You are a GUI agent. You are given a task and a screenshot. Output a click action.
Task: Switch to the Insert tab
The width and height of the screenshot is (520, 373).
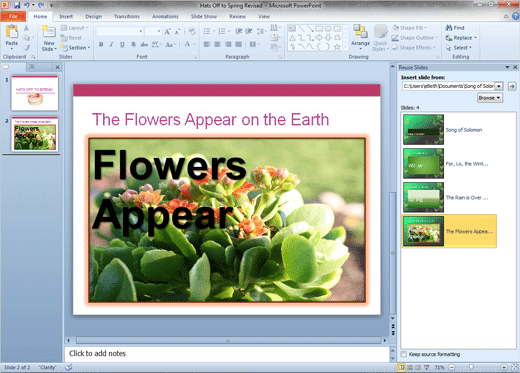66,16
